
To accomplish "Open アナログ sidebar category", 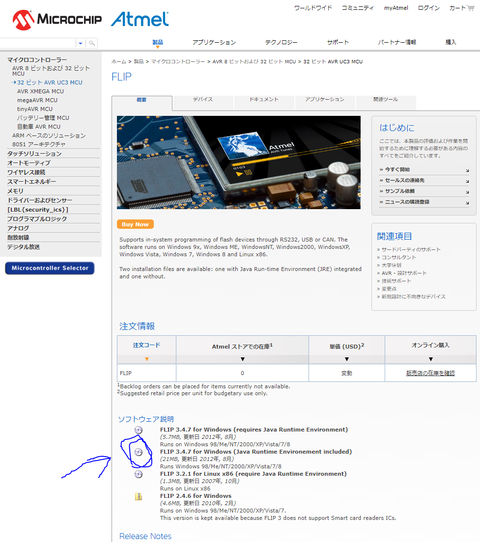I will tap(18, 228).
